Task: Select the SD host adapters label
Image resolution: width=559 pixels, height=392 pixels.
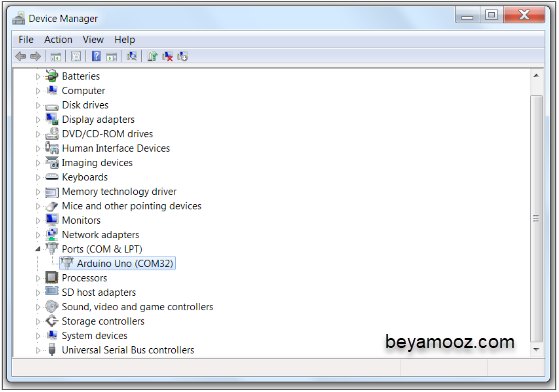Action: coord(99,292)
